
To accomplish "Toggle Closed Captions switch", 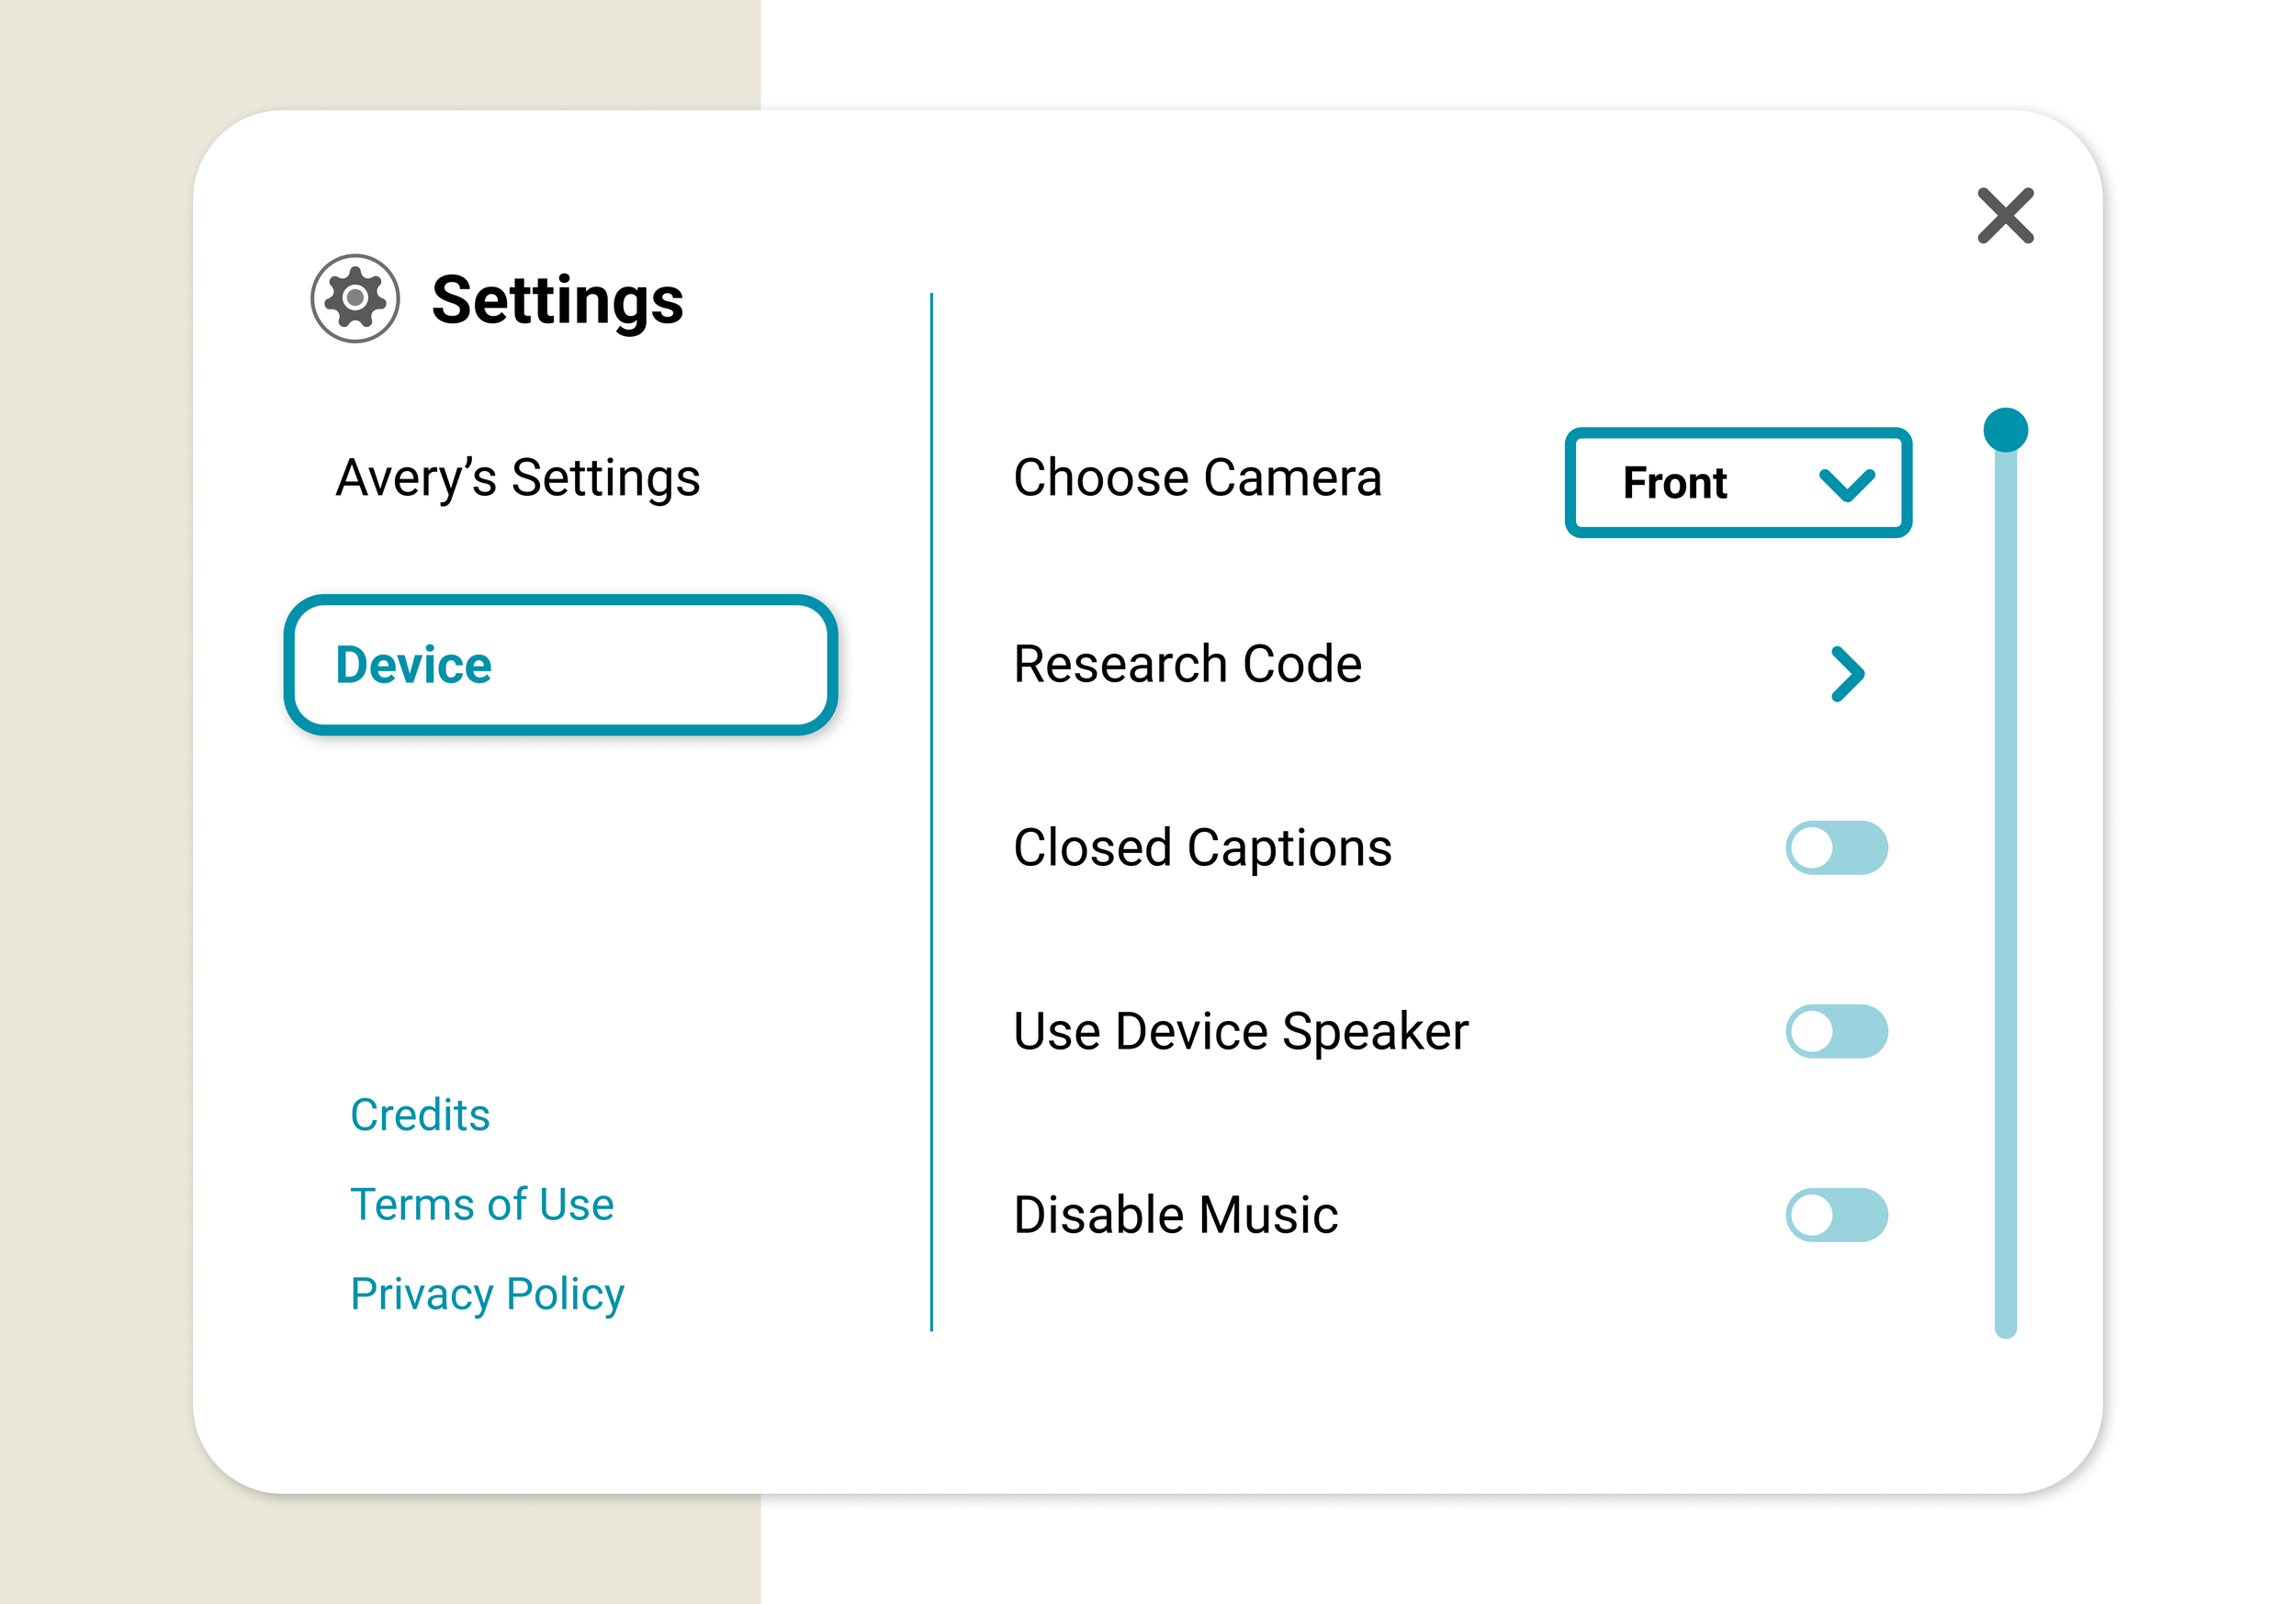I will tap(1836, 848).
